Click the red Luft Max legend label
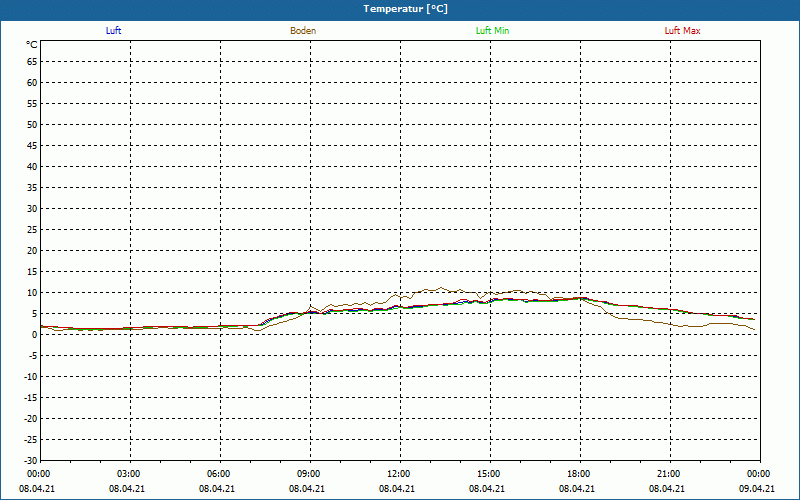 click(x=682, y=31)
